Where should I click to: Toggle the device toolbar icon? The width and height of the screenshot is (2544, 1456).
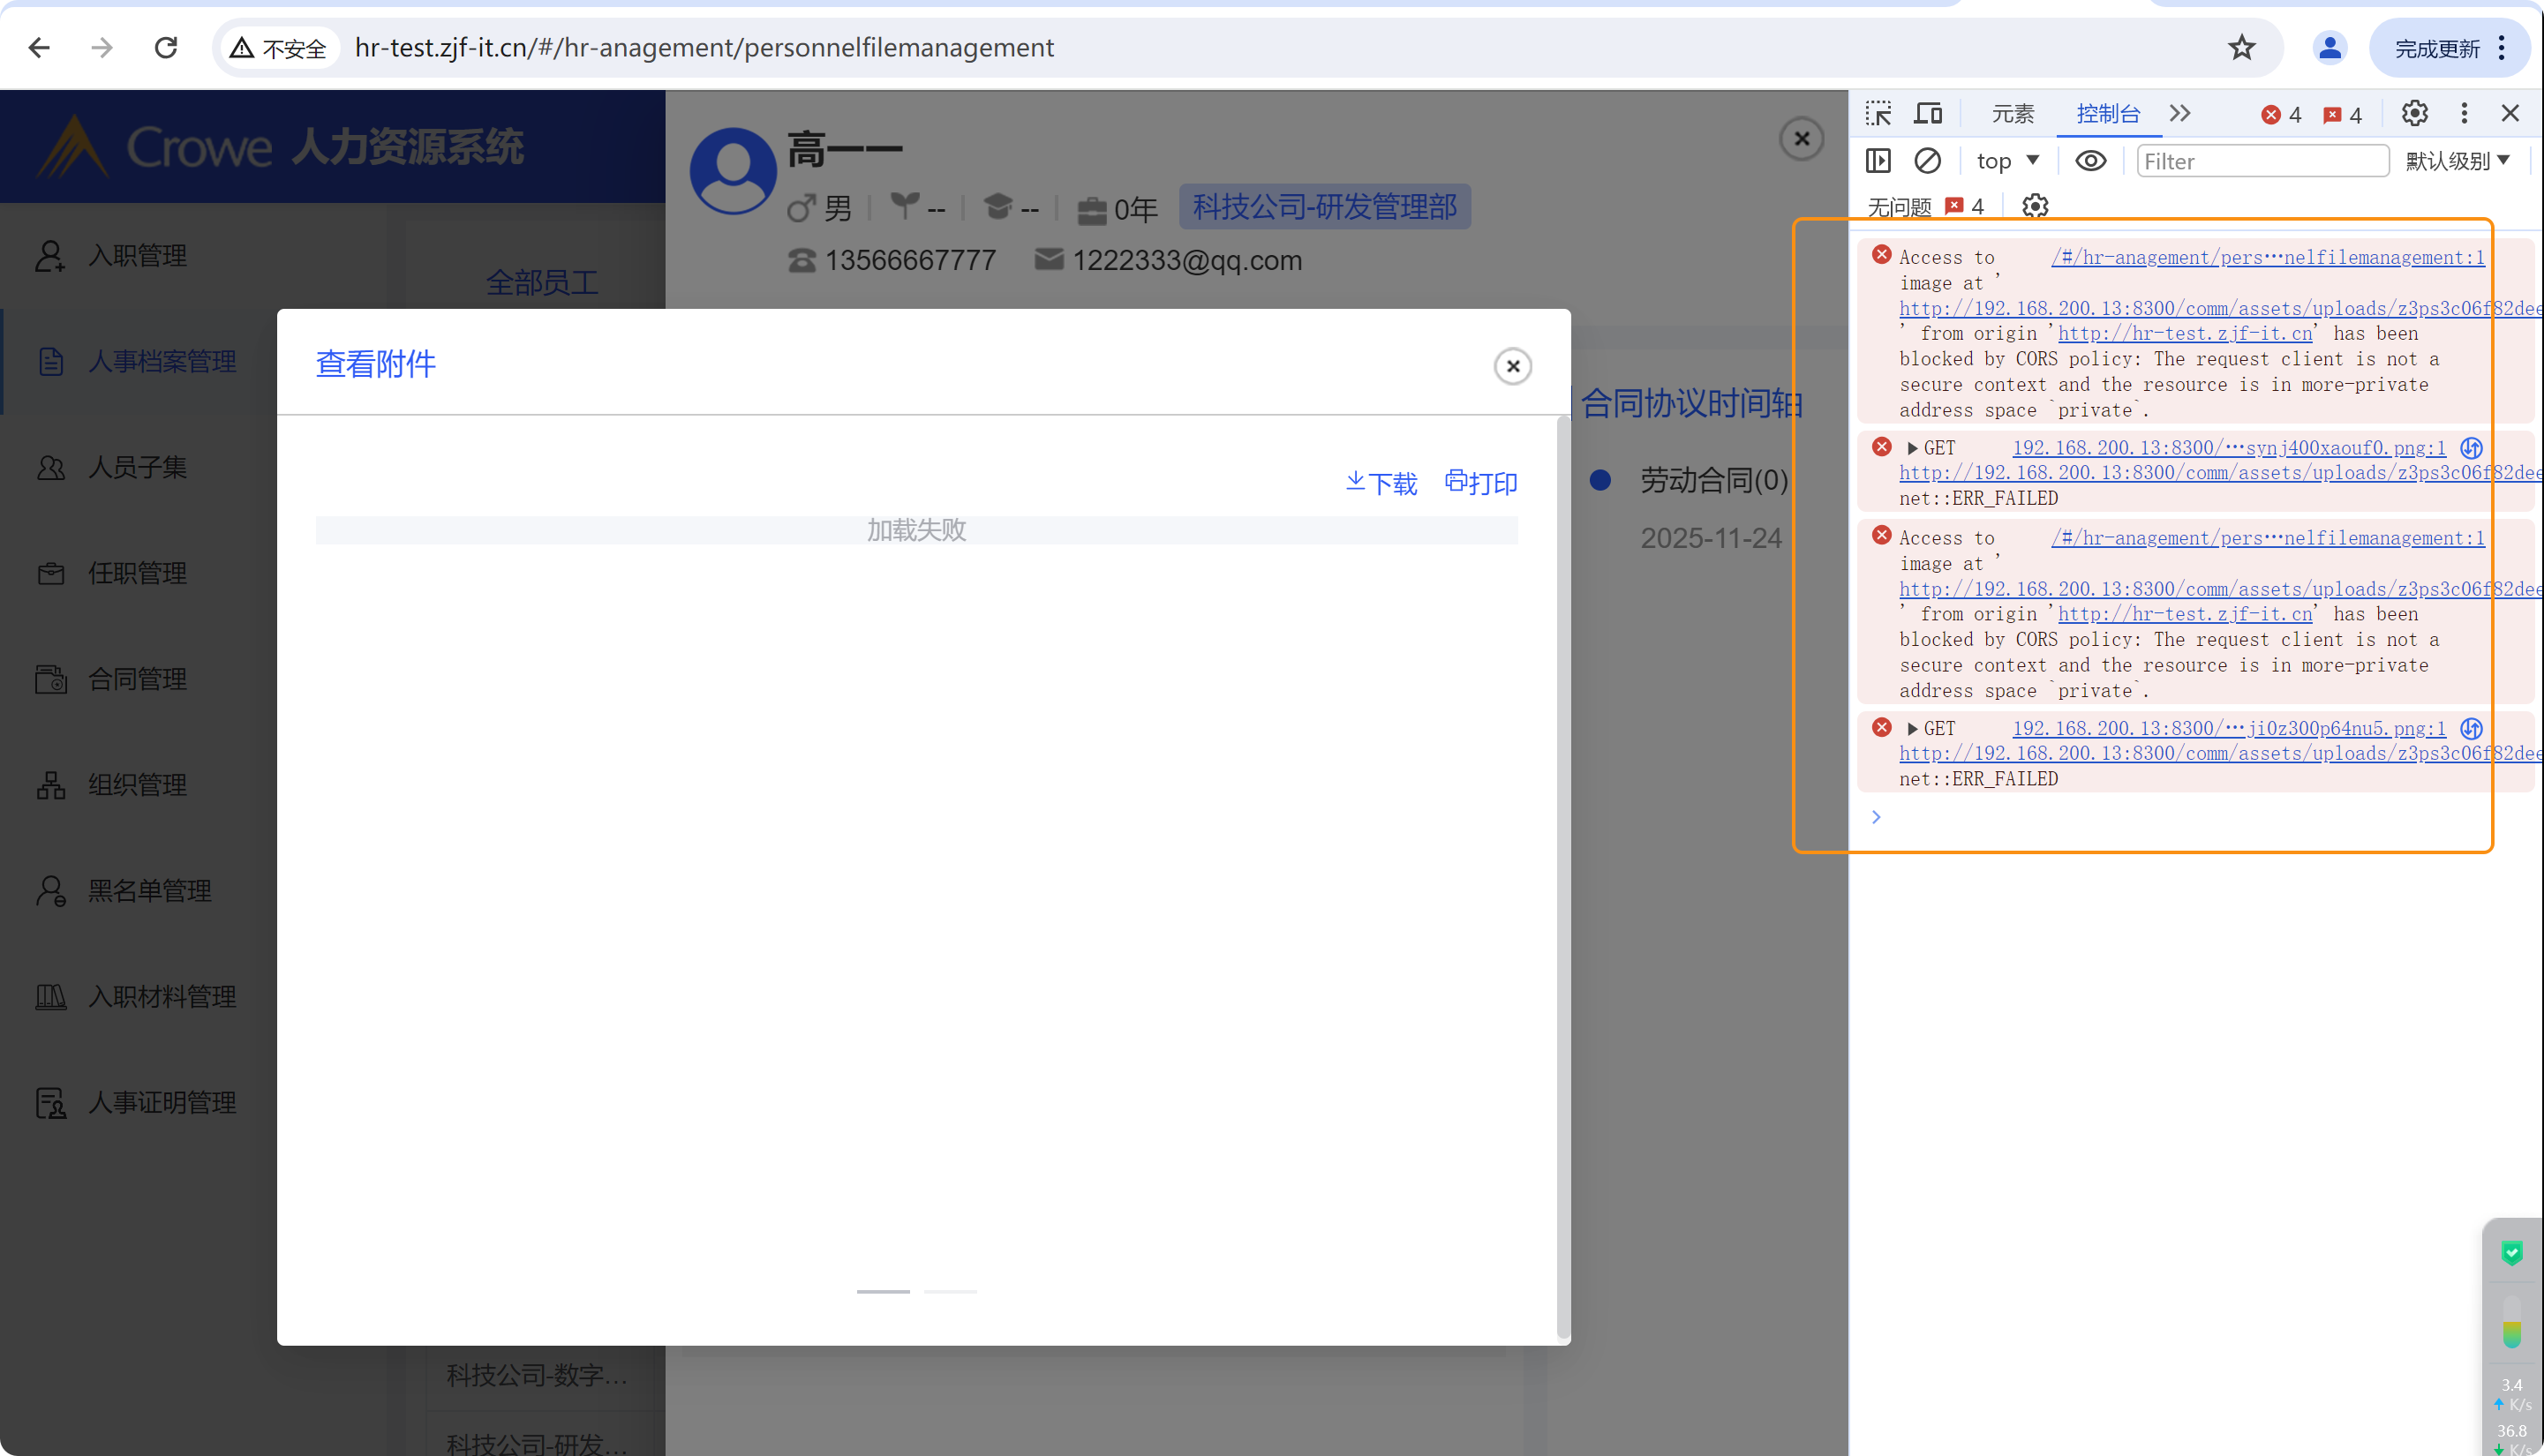[x=1928, y=113]
